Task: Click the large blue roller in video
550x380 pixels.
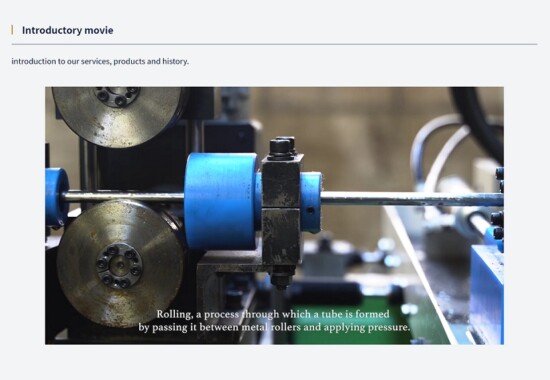Action: coord(221,201)
